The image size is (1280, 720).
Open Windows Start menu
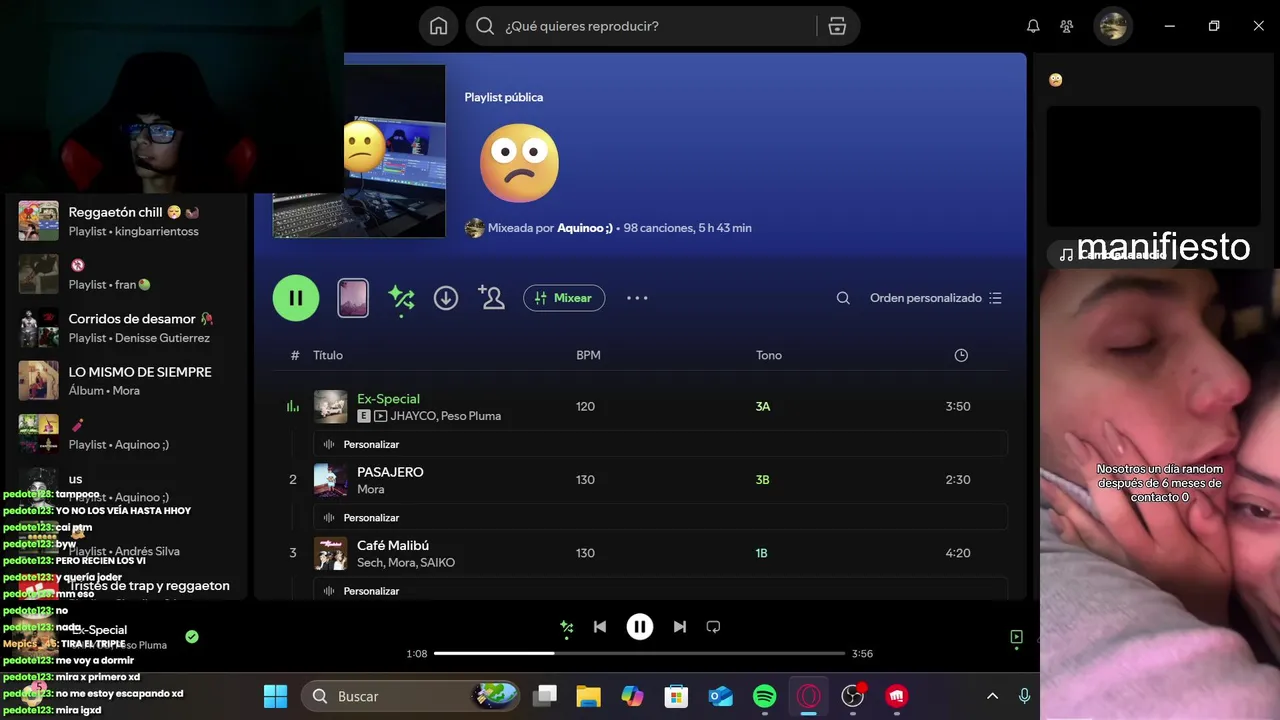coord(275,696)
